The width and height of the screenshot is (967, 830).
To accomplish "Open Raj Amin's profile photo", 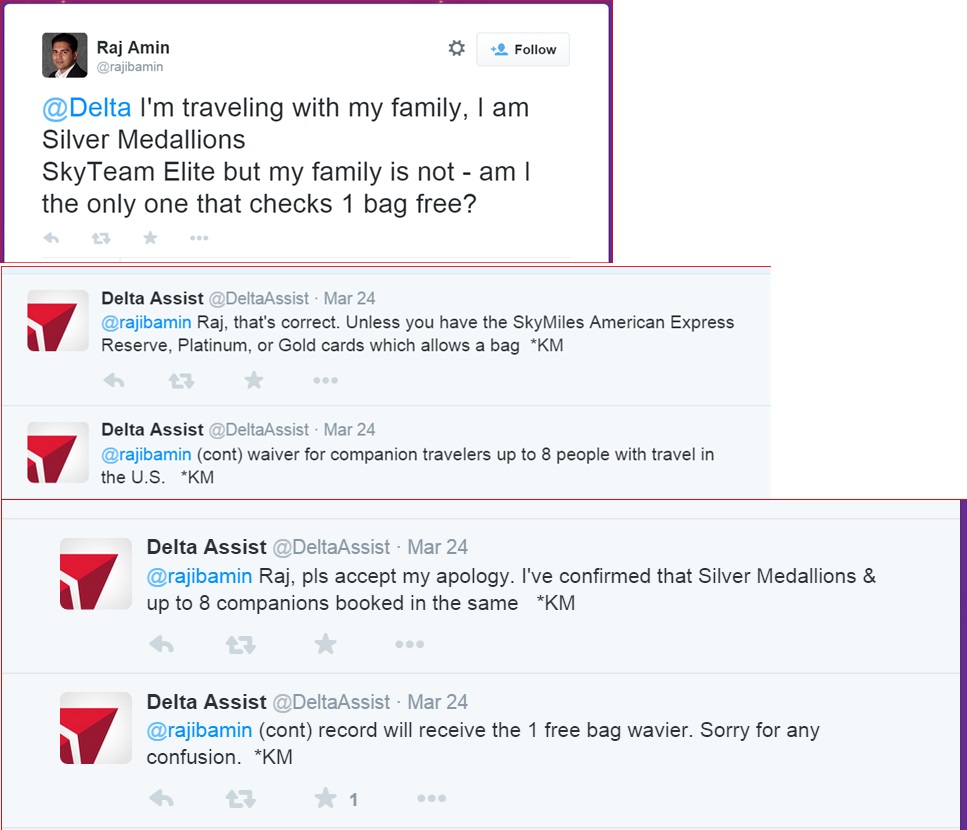I will click(64, 55).
